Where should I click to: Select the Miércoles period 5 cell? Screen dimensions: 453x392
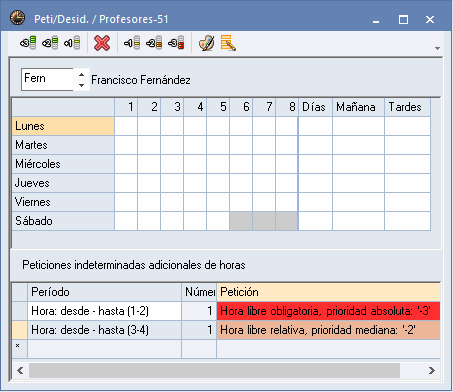218,164
